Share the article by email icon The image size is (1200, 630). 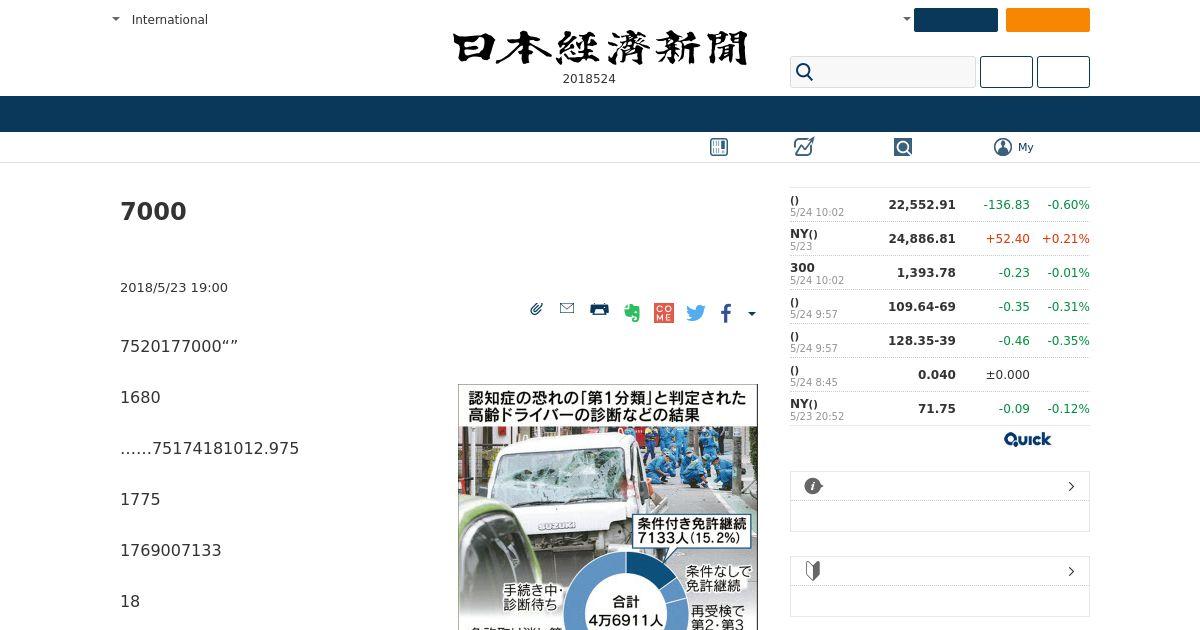(567, 308)
